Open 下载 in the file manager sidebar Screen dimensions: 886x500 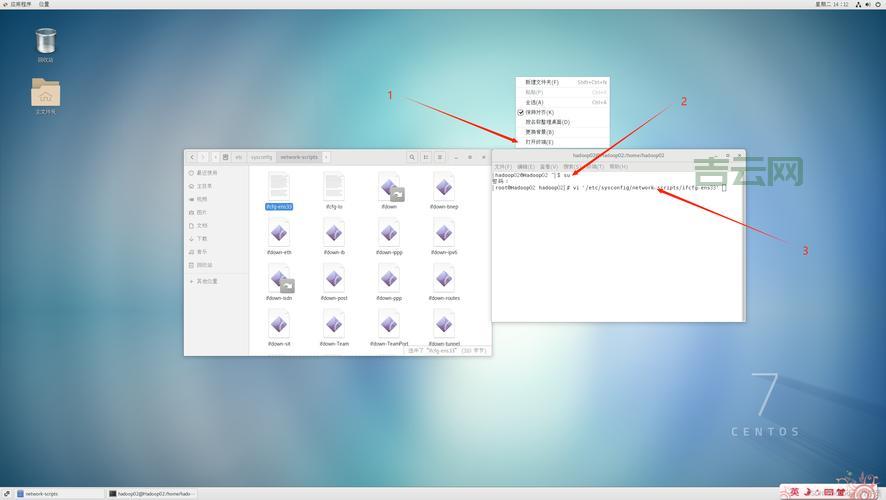[x=202, y=239]
